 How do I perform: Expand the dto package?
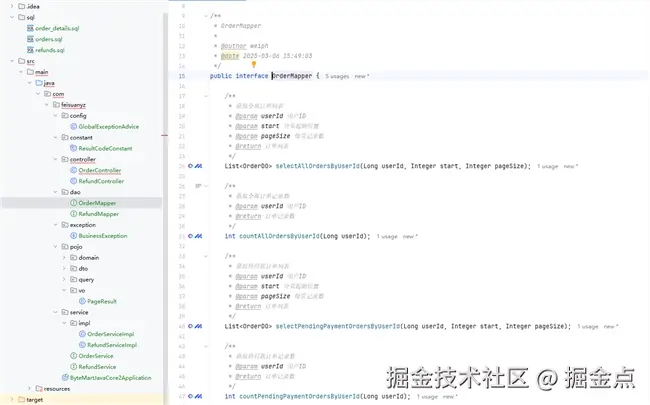coord(64,268)
